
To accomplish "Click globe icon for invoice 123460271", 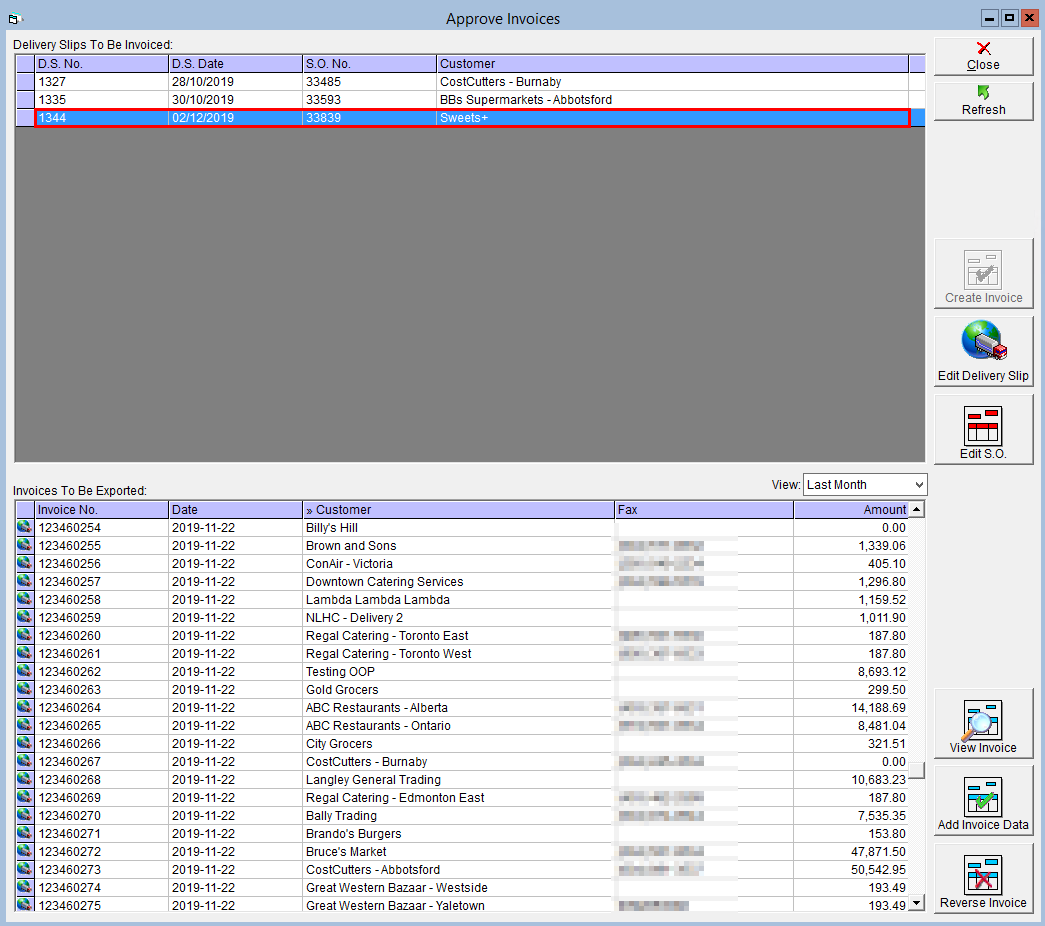I will [25, 833].
